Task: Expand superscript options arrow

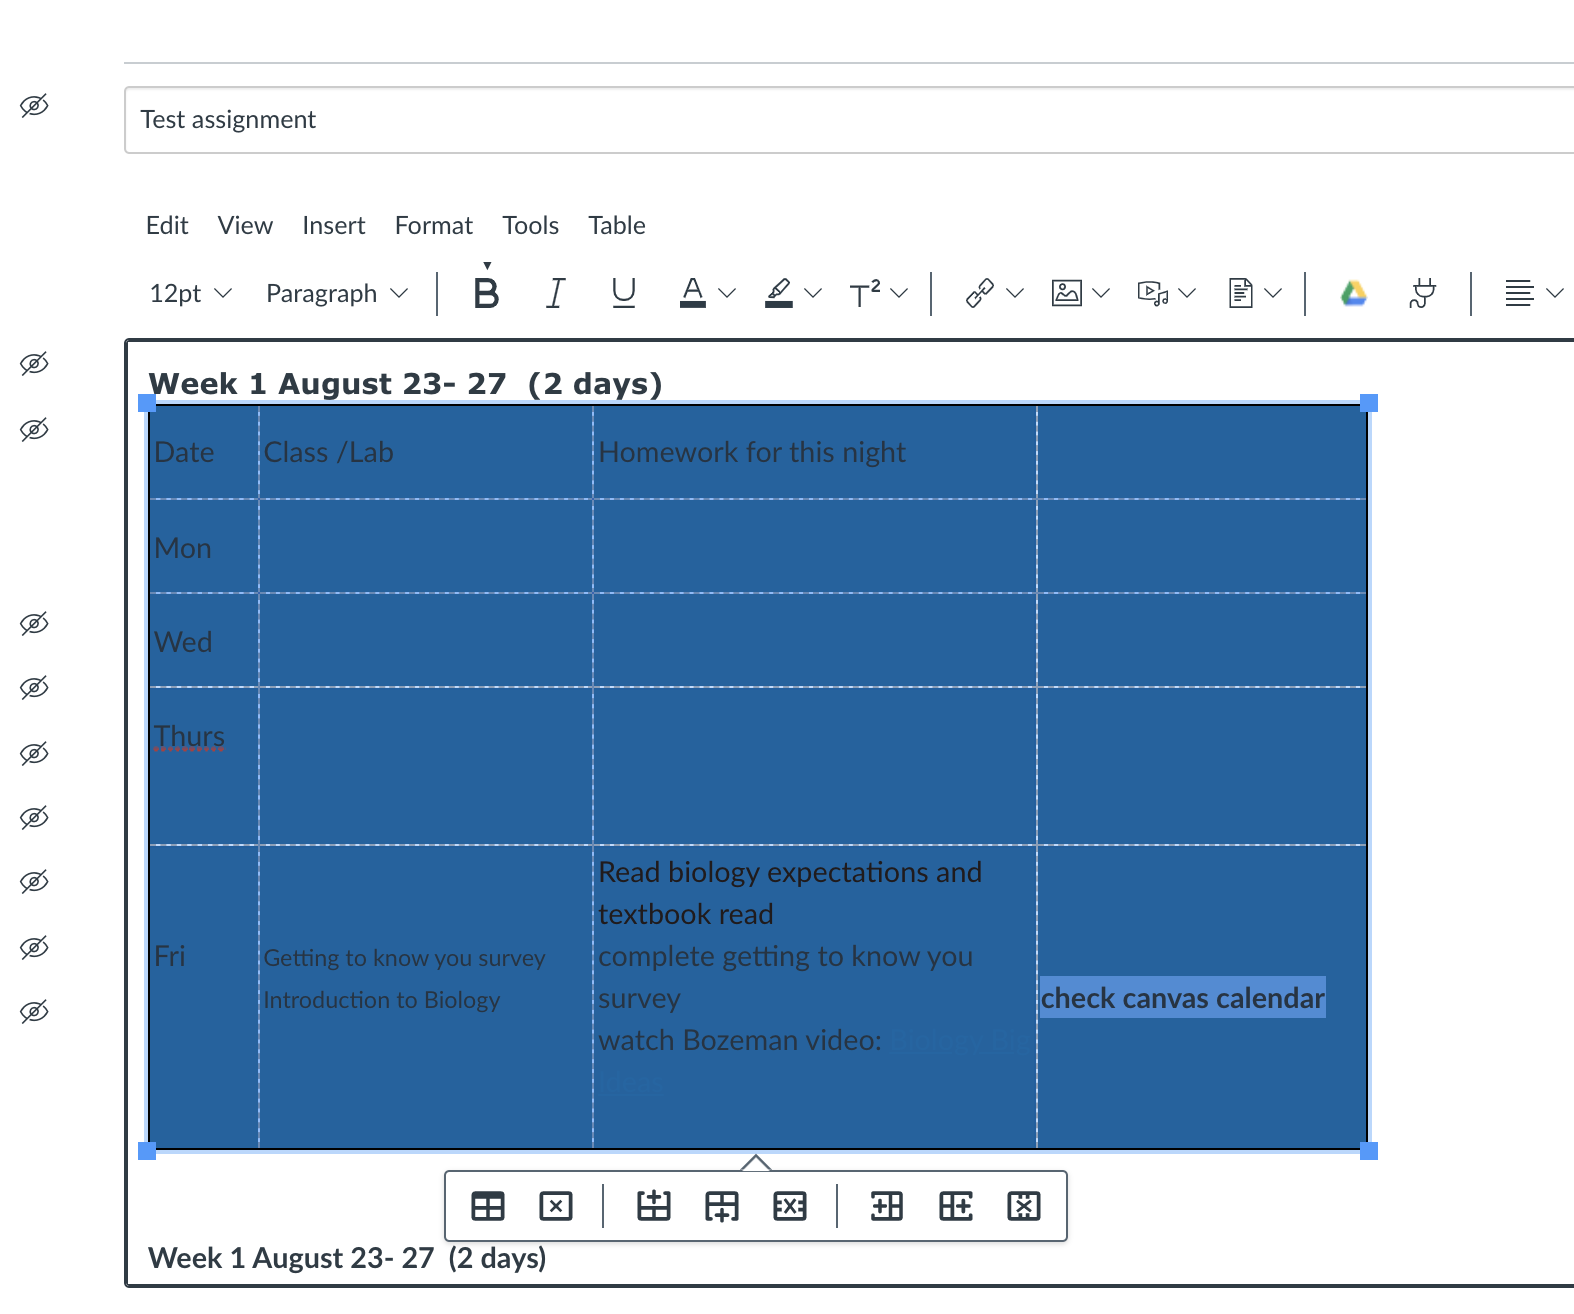Action: point(899,293)
